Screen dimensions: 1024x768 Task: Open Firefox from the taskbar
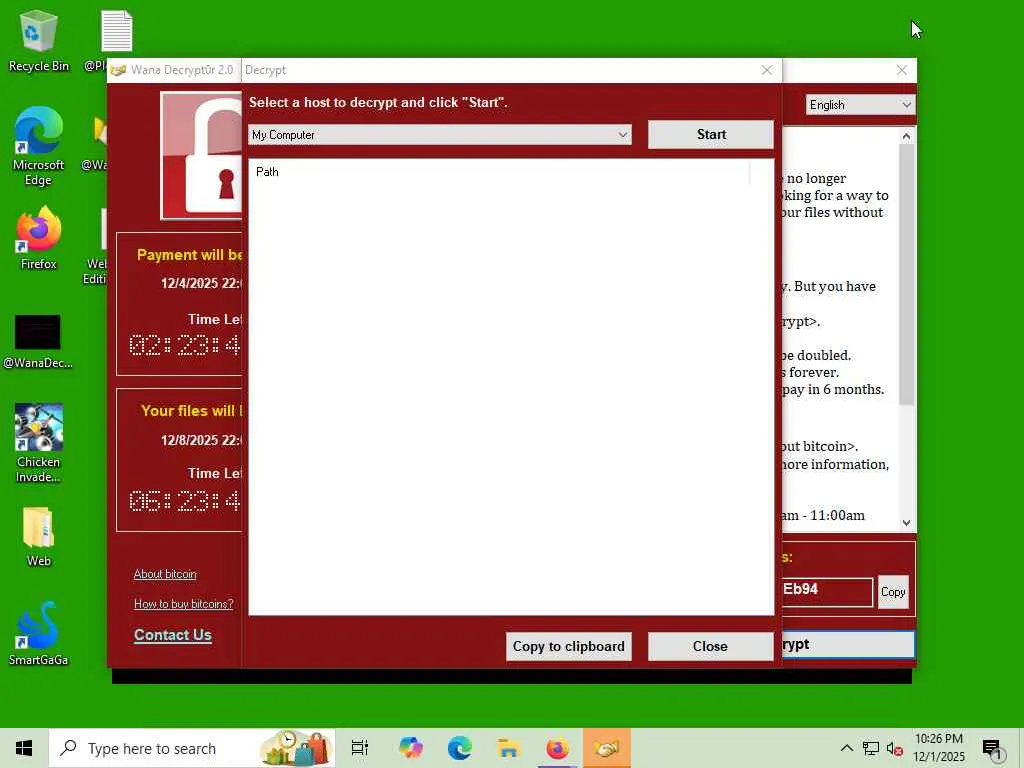[557, 748]
